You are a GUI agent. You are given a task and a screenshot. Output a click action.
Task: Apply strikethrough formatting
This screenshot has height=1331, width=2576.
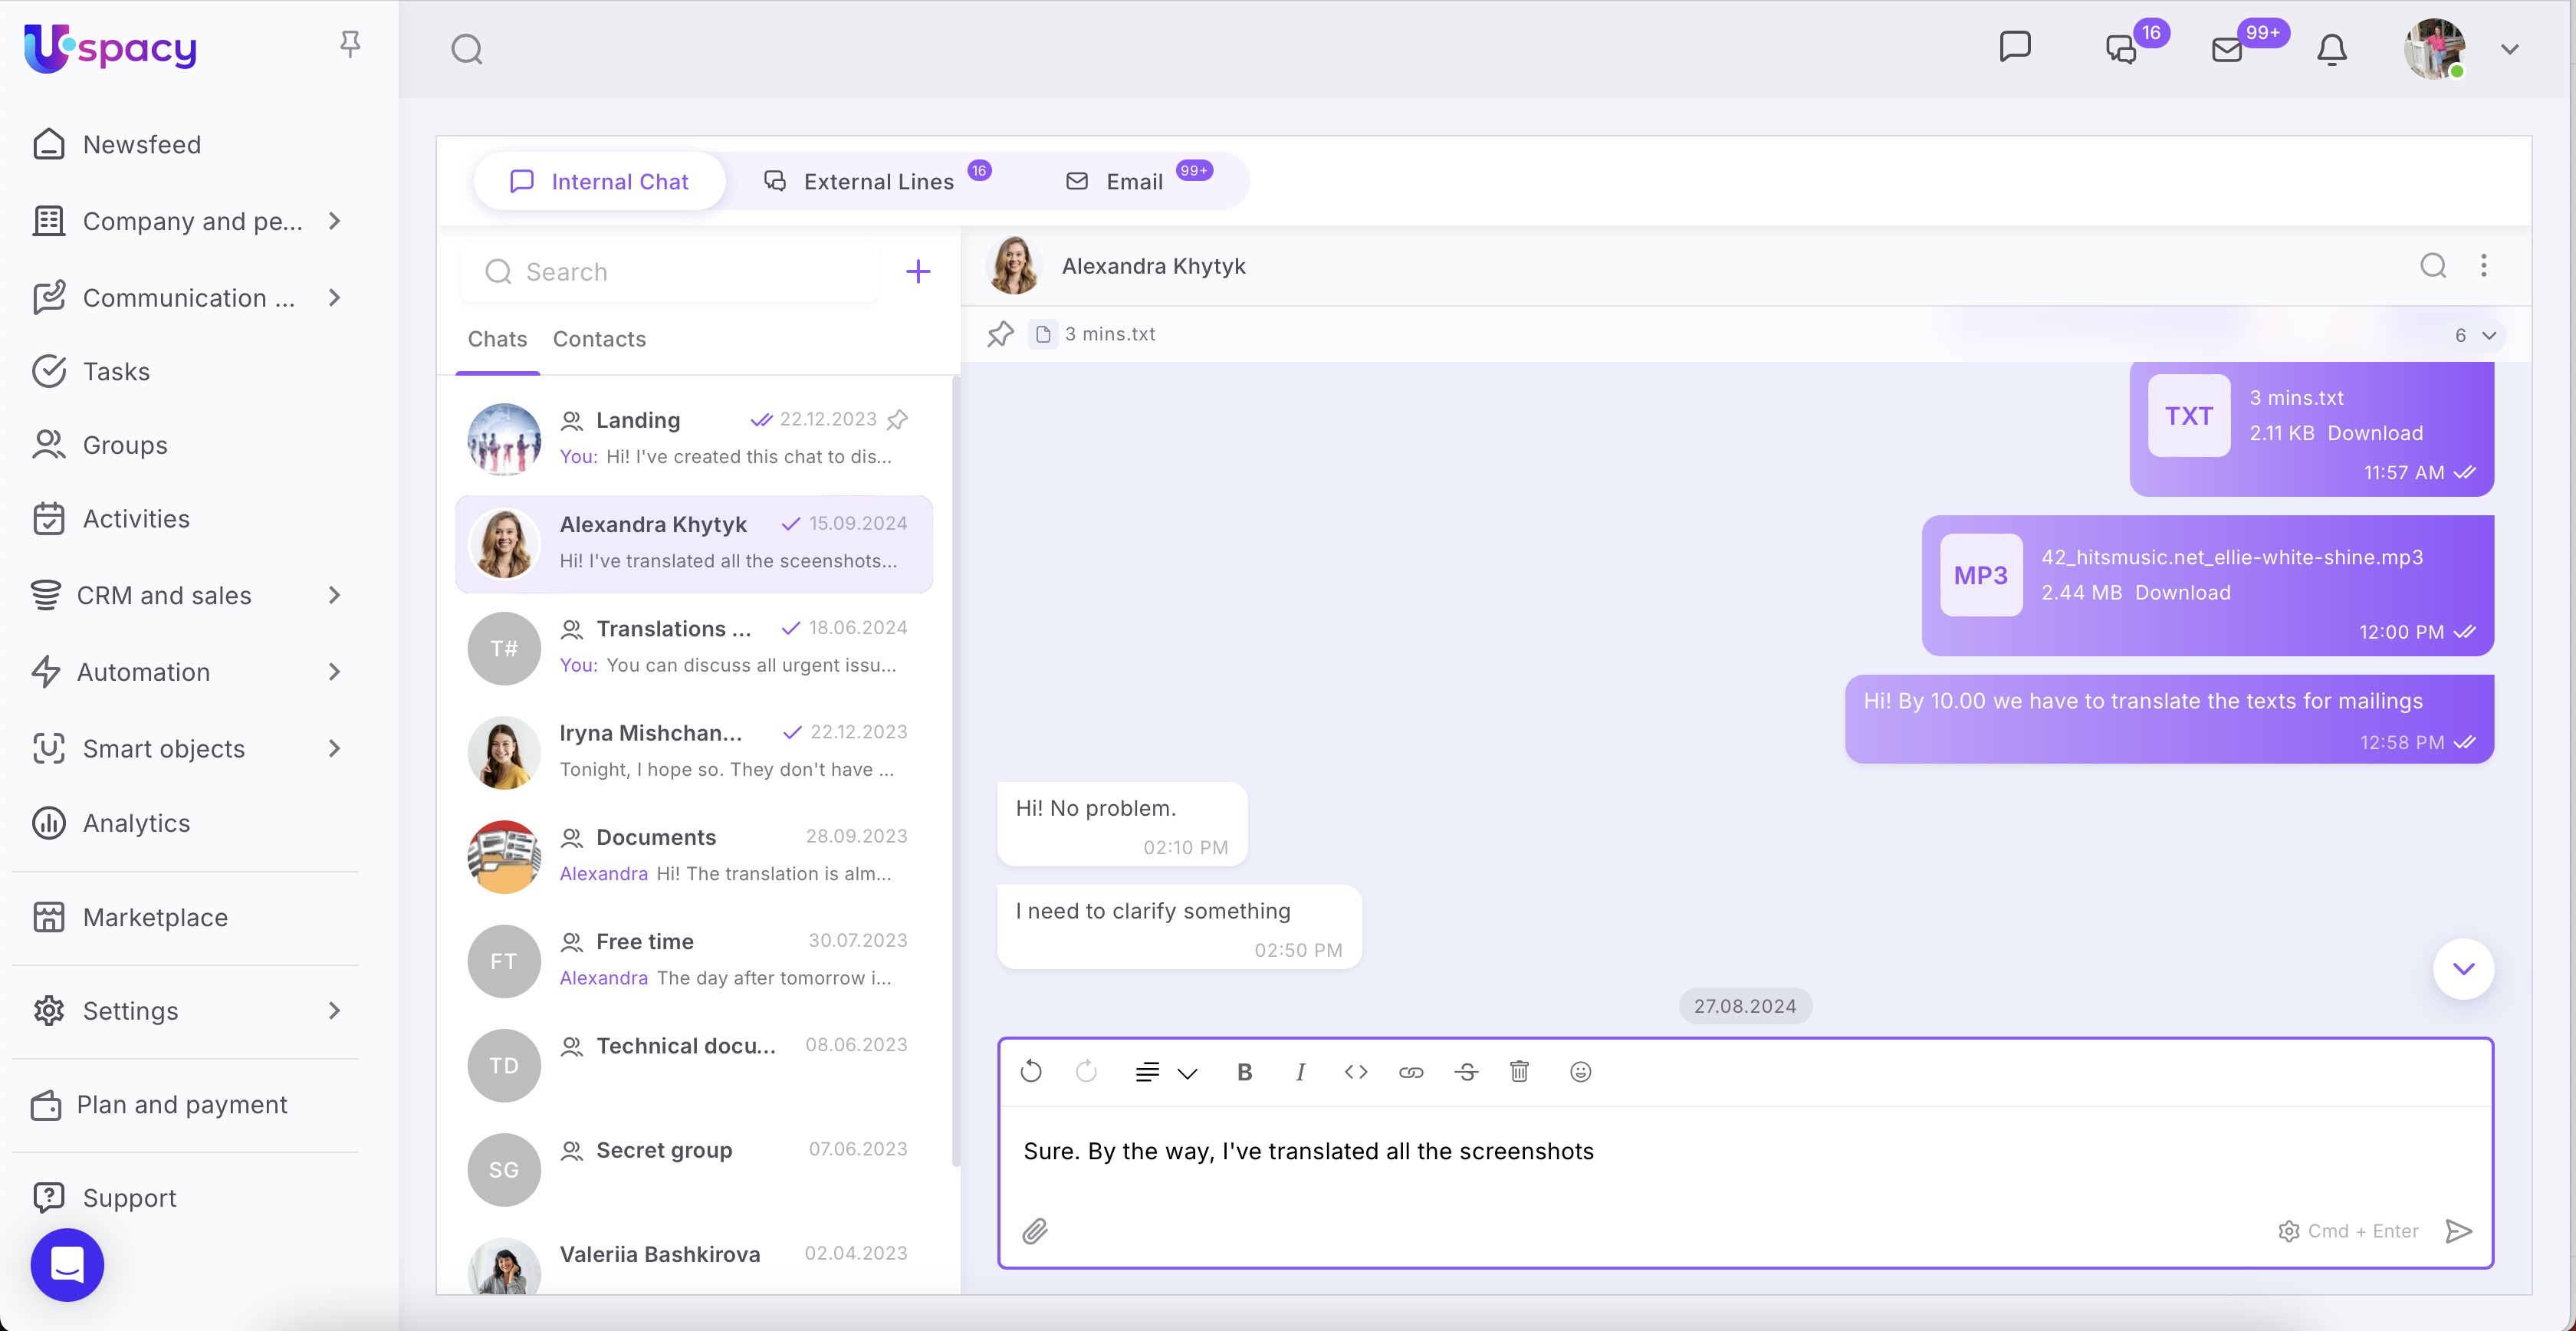1466,1072
